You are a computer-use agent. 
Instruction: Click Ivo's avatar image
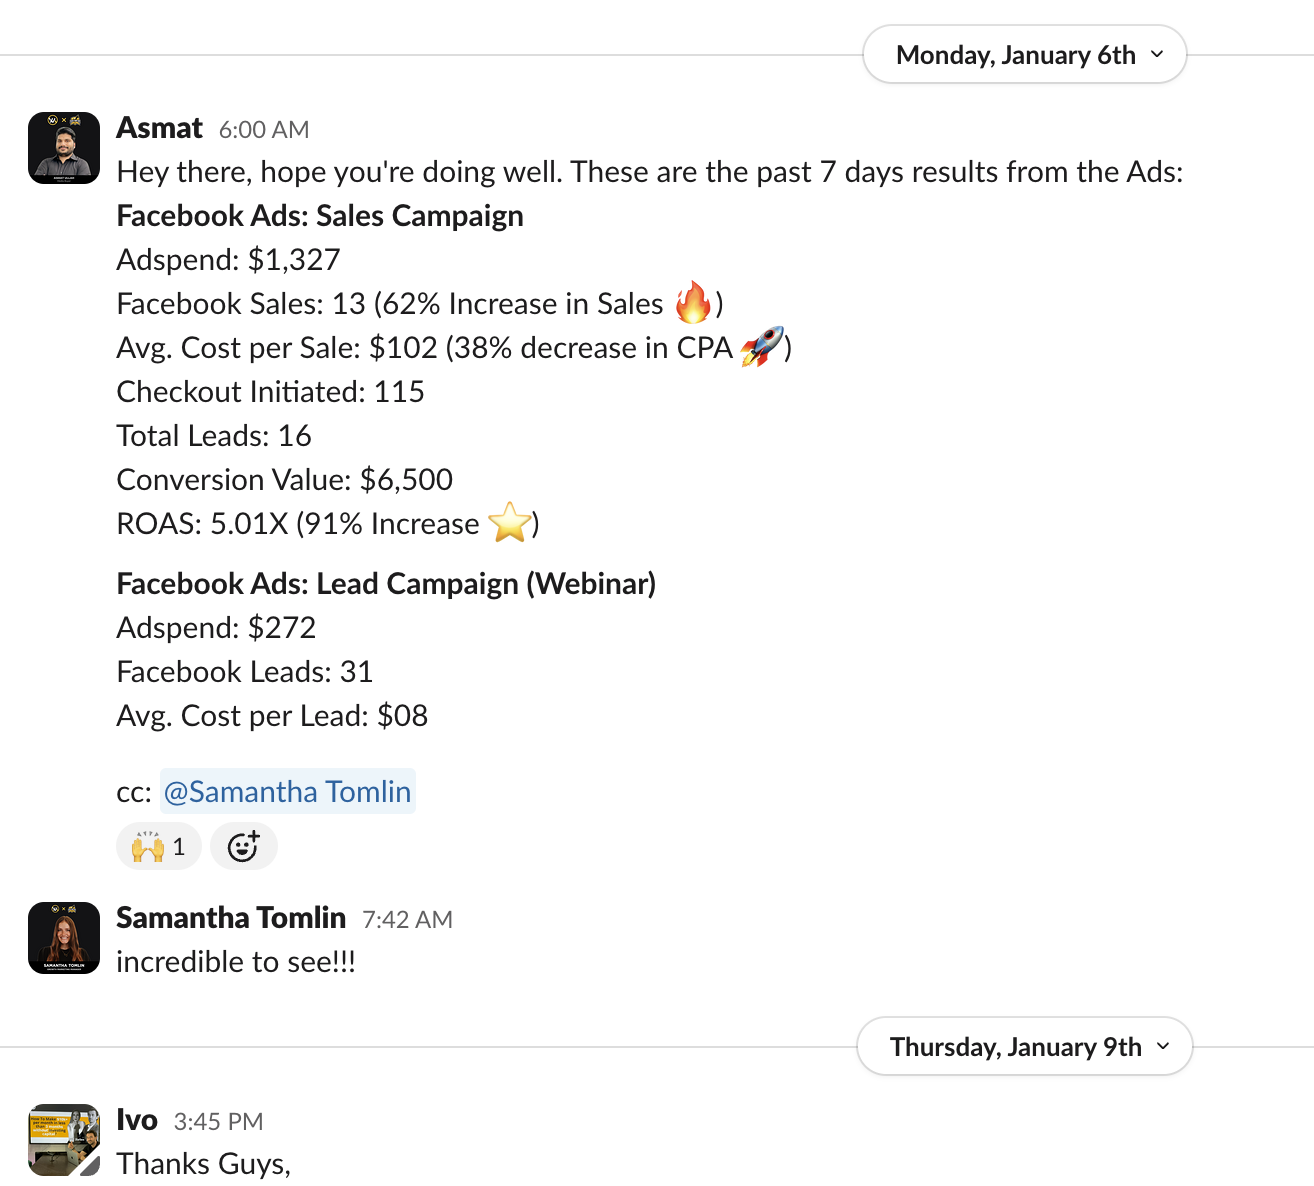(x=64, y=1140)
